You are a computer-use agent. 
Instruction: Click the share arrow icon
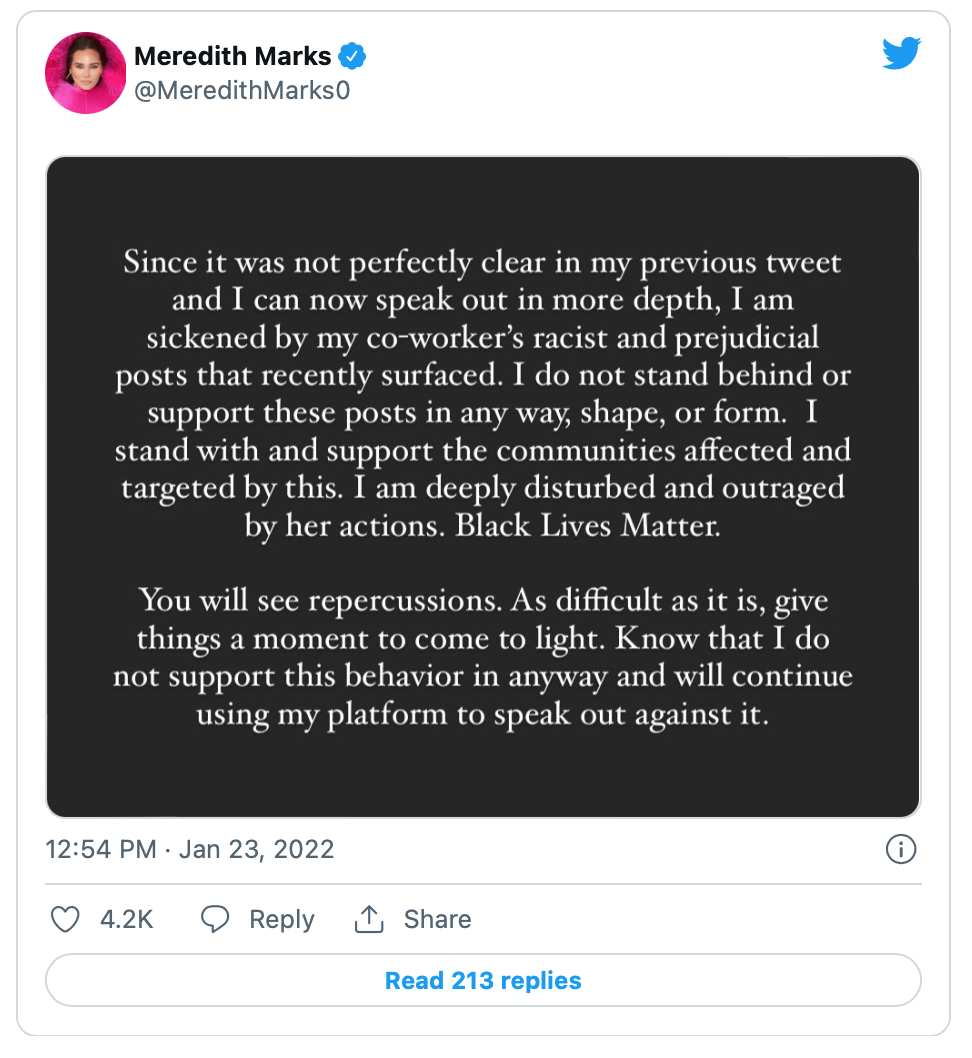coord(369,919)
